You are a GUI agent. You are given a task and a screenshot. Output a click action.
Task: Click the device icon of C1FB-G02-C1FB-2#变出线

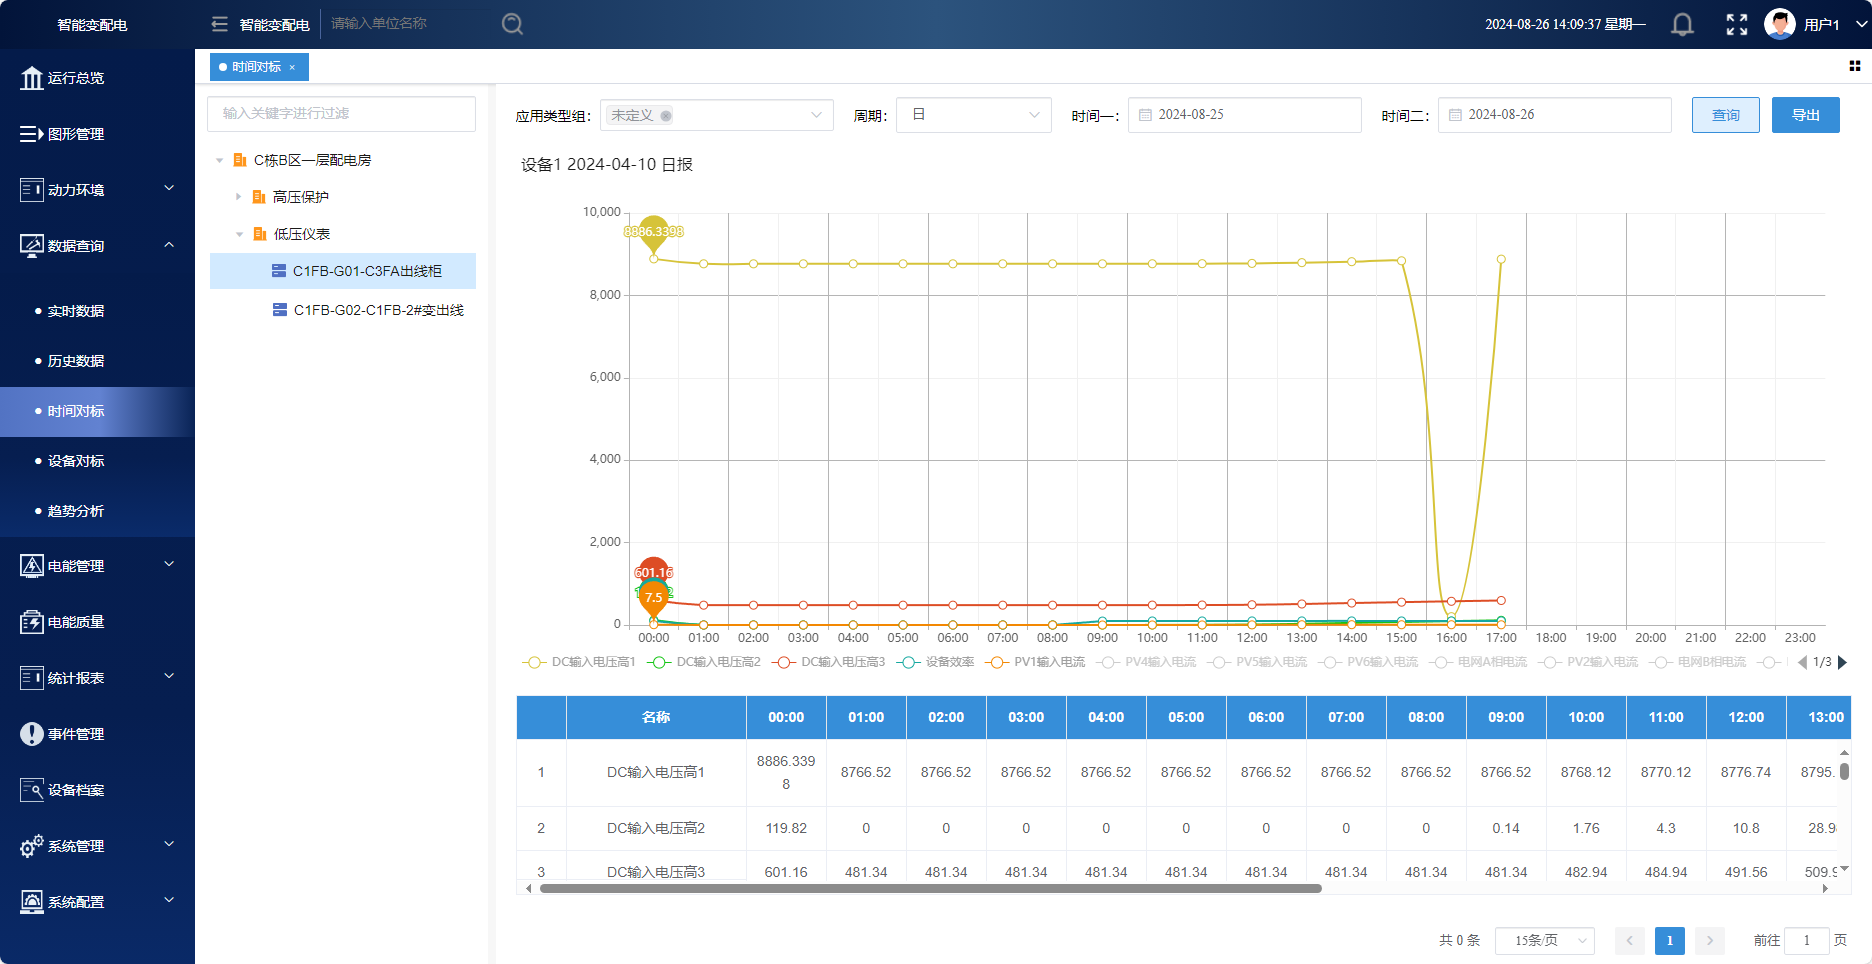pos(280,310)
